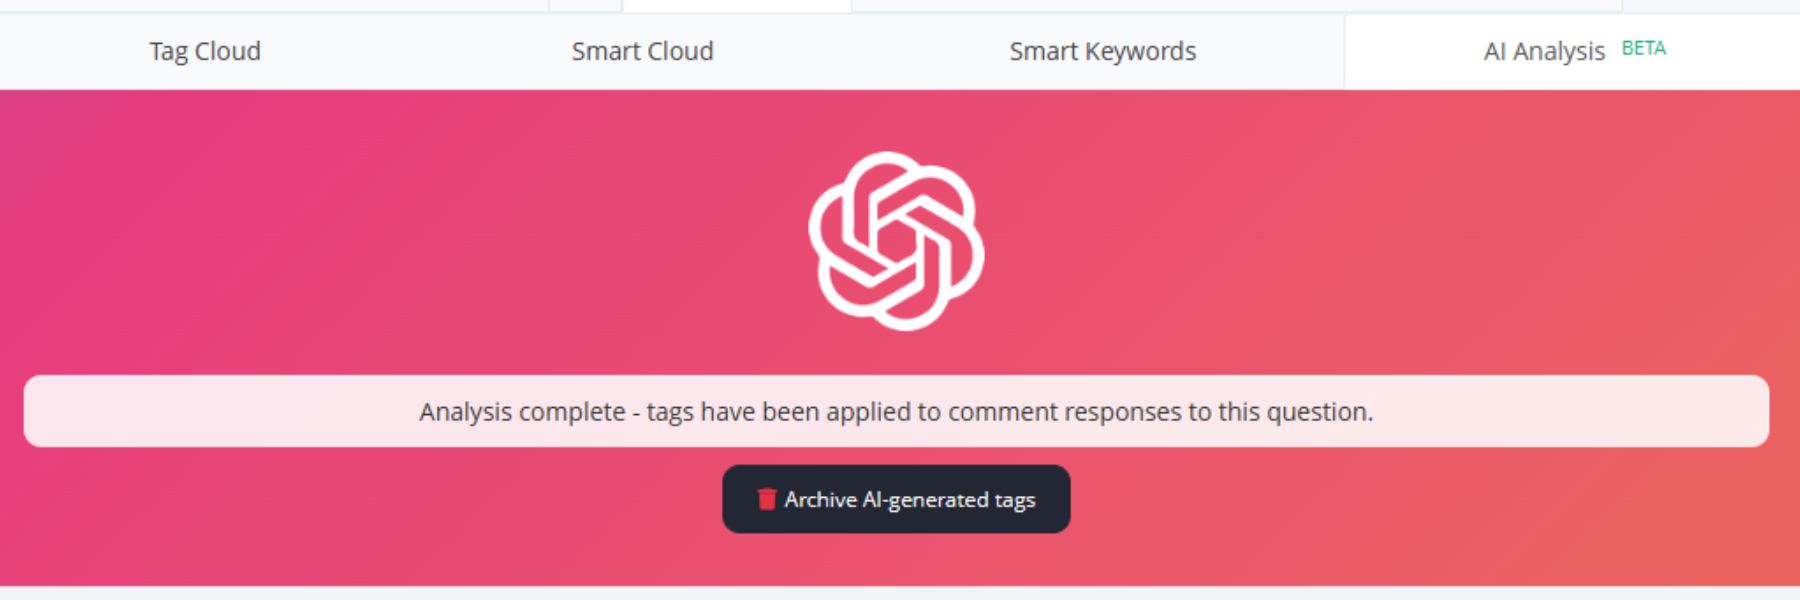Click the red trash can icon
The height and width of the screenshot is (600, 1800).
(x=767, y=499)
